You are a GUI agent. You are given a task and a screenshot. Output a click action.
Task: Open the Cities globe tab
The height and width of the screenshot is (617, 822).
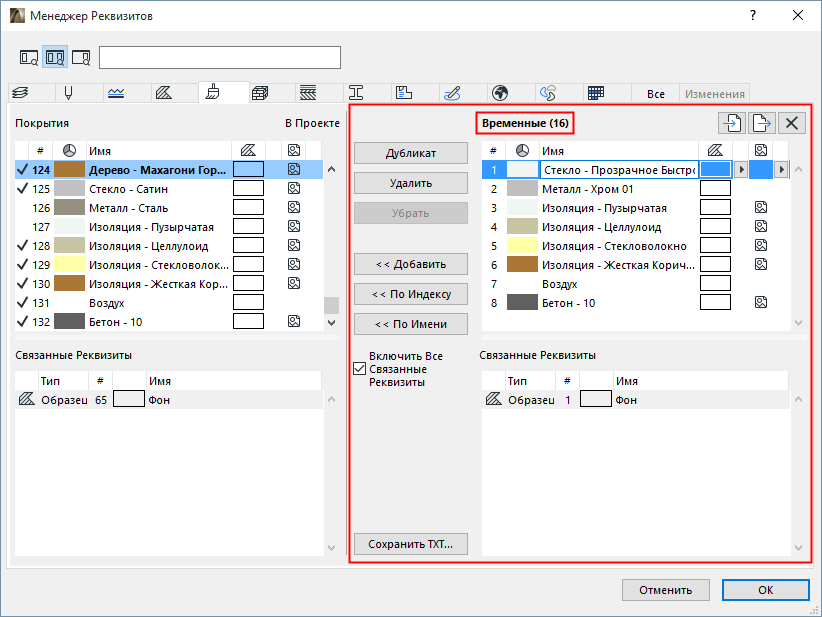click(500, 93)
